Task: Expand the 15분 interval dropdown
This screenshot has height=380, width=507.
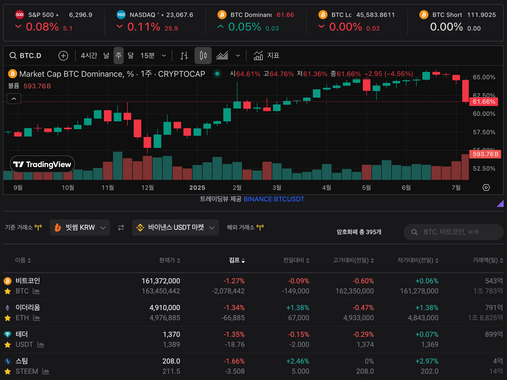Action: (153, 56)
